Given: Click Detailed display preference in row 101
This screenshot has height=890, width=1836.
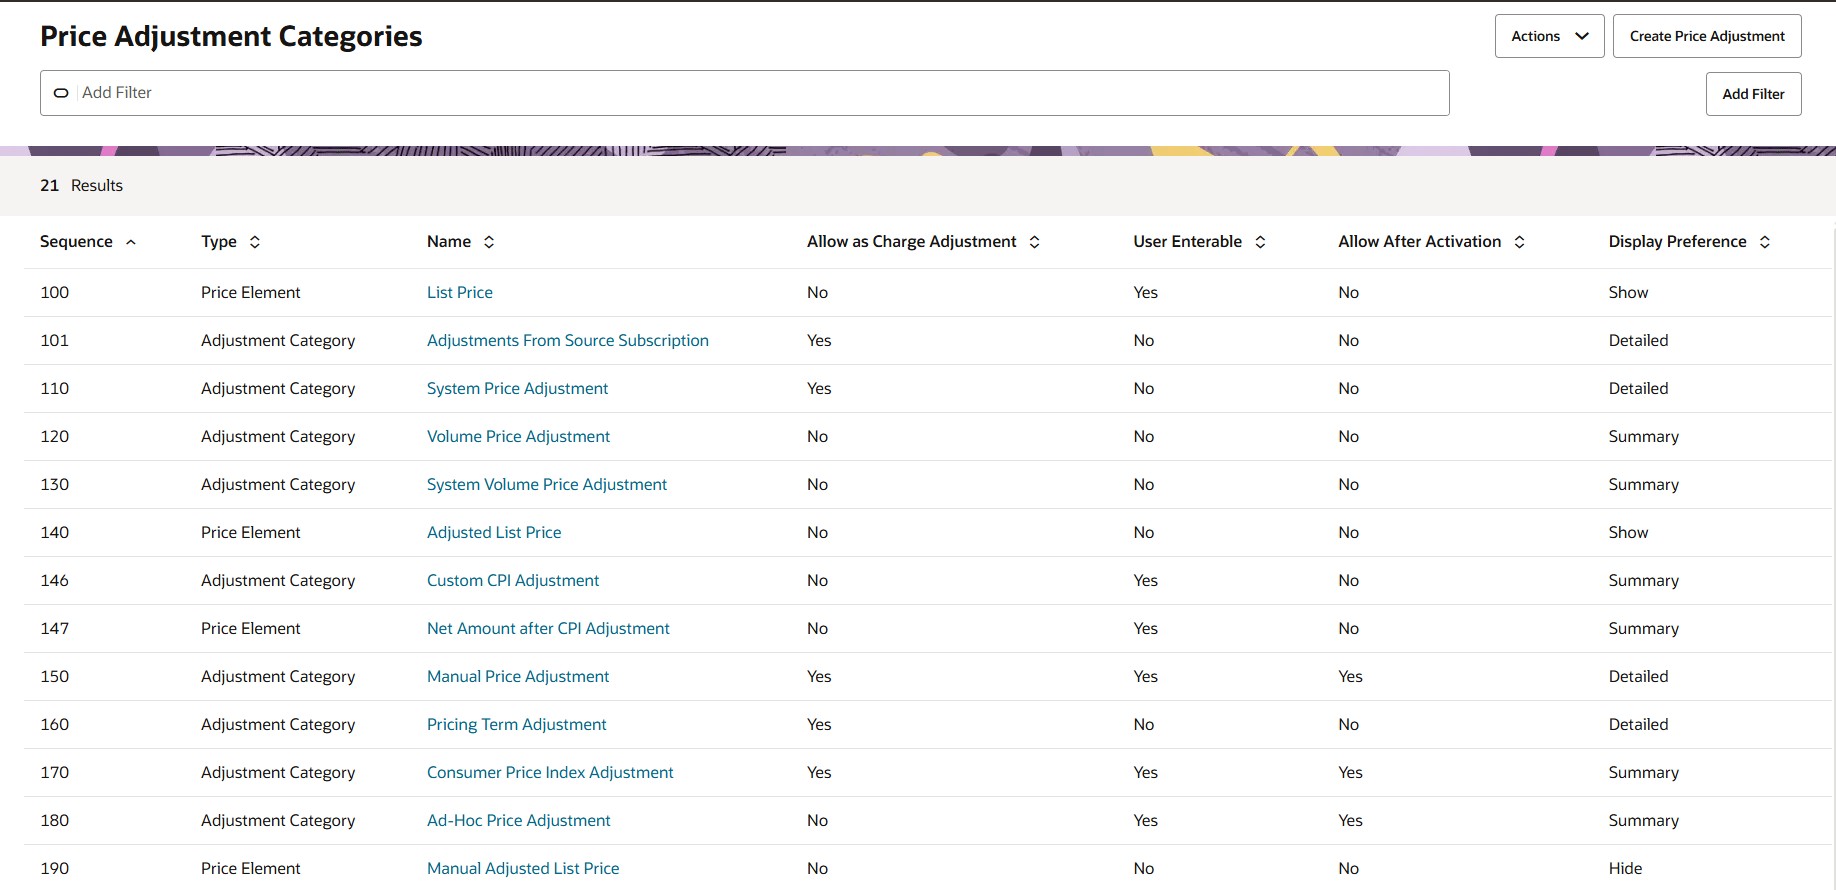Looking at the screenshot, I should click(1638, 340).
